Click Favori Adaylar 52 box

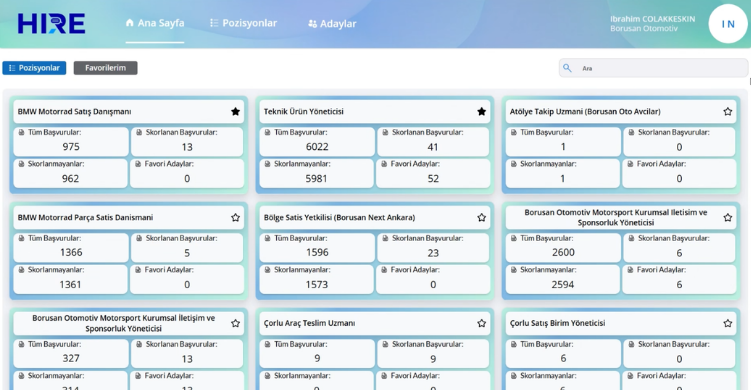click(433, 173)
